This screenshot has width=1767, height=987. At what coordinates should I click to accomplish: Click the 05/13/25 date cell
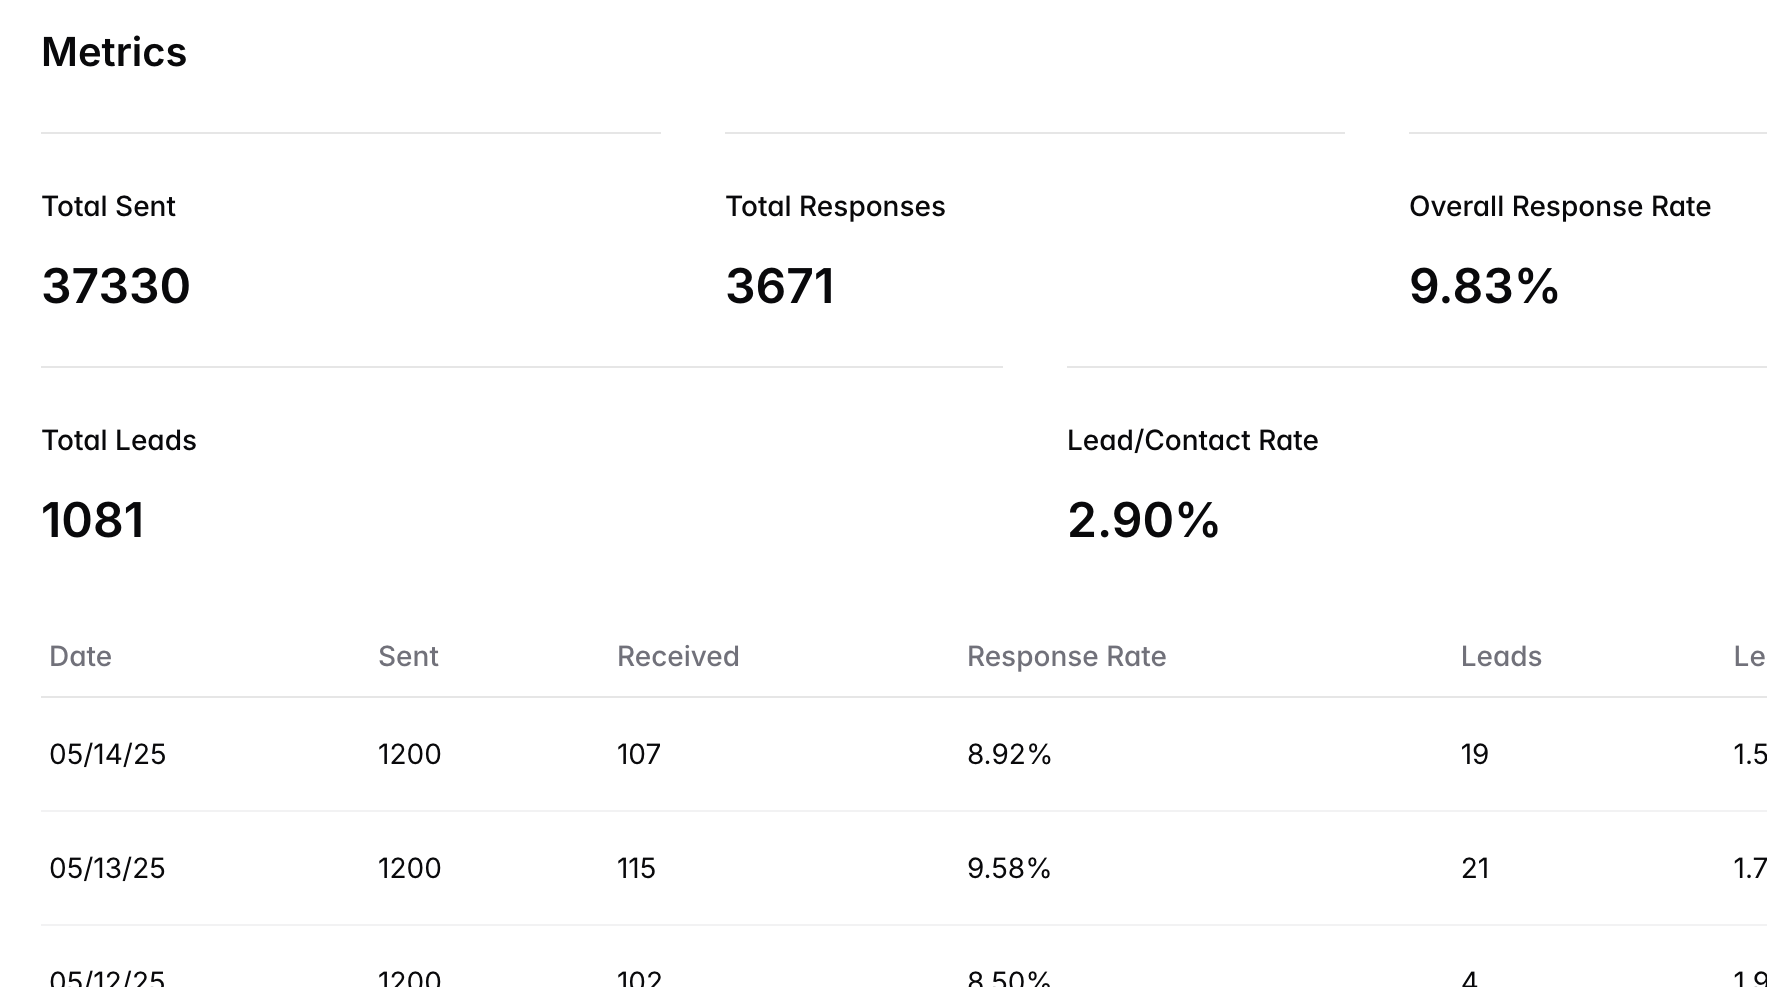(108, 868)
